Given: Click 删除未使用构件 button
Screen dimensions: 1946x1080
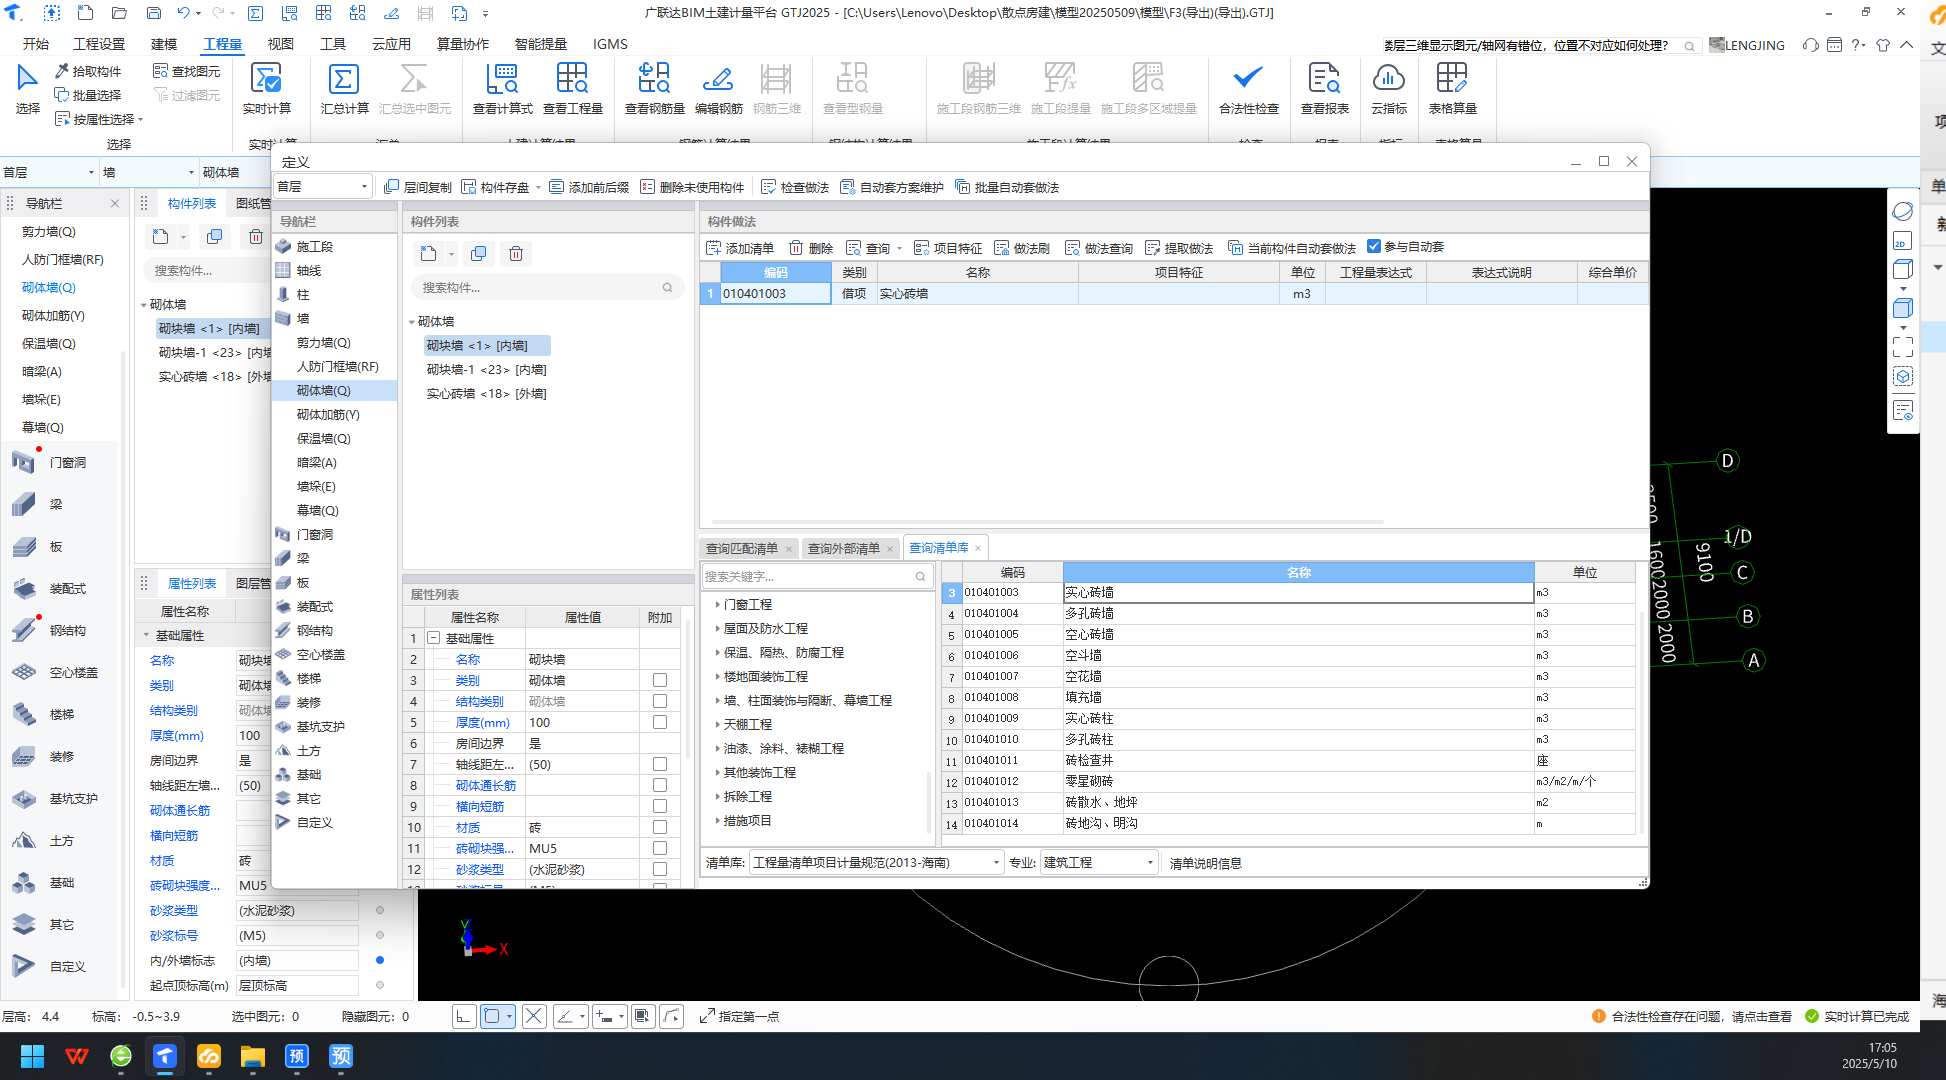Looking at the screenshot, I should tap(692, 187).
